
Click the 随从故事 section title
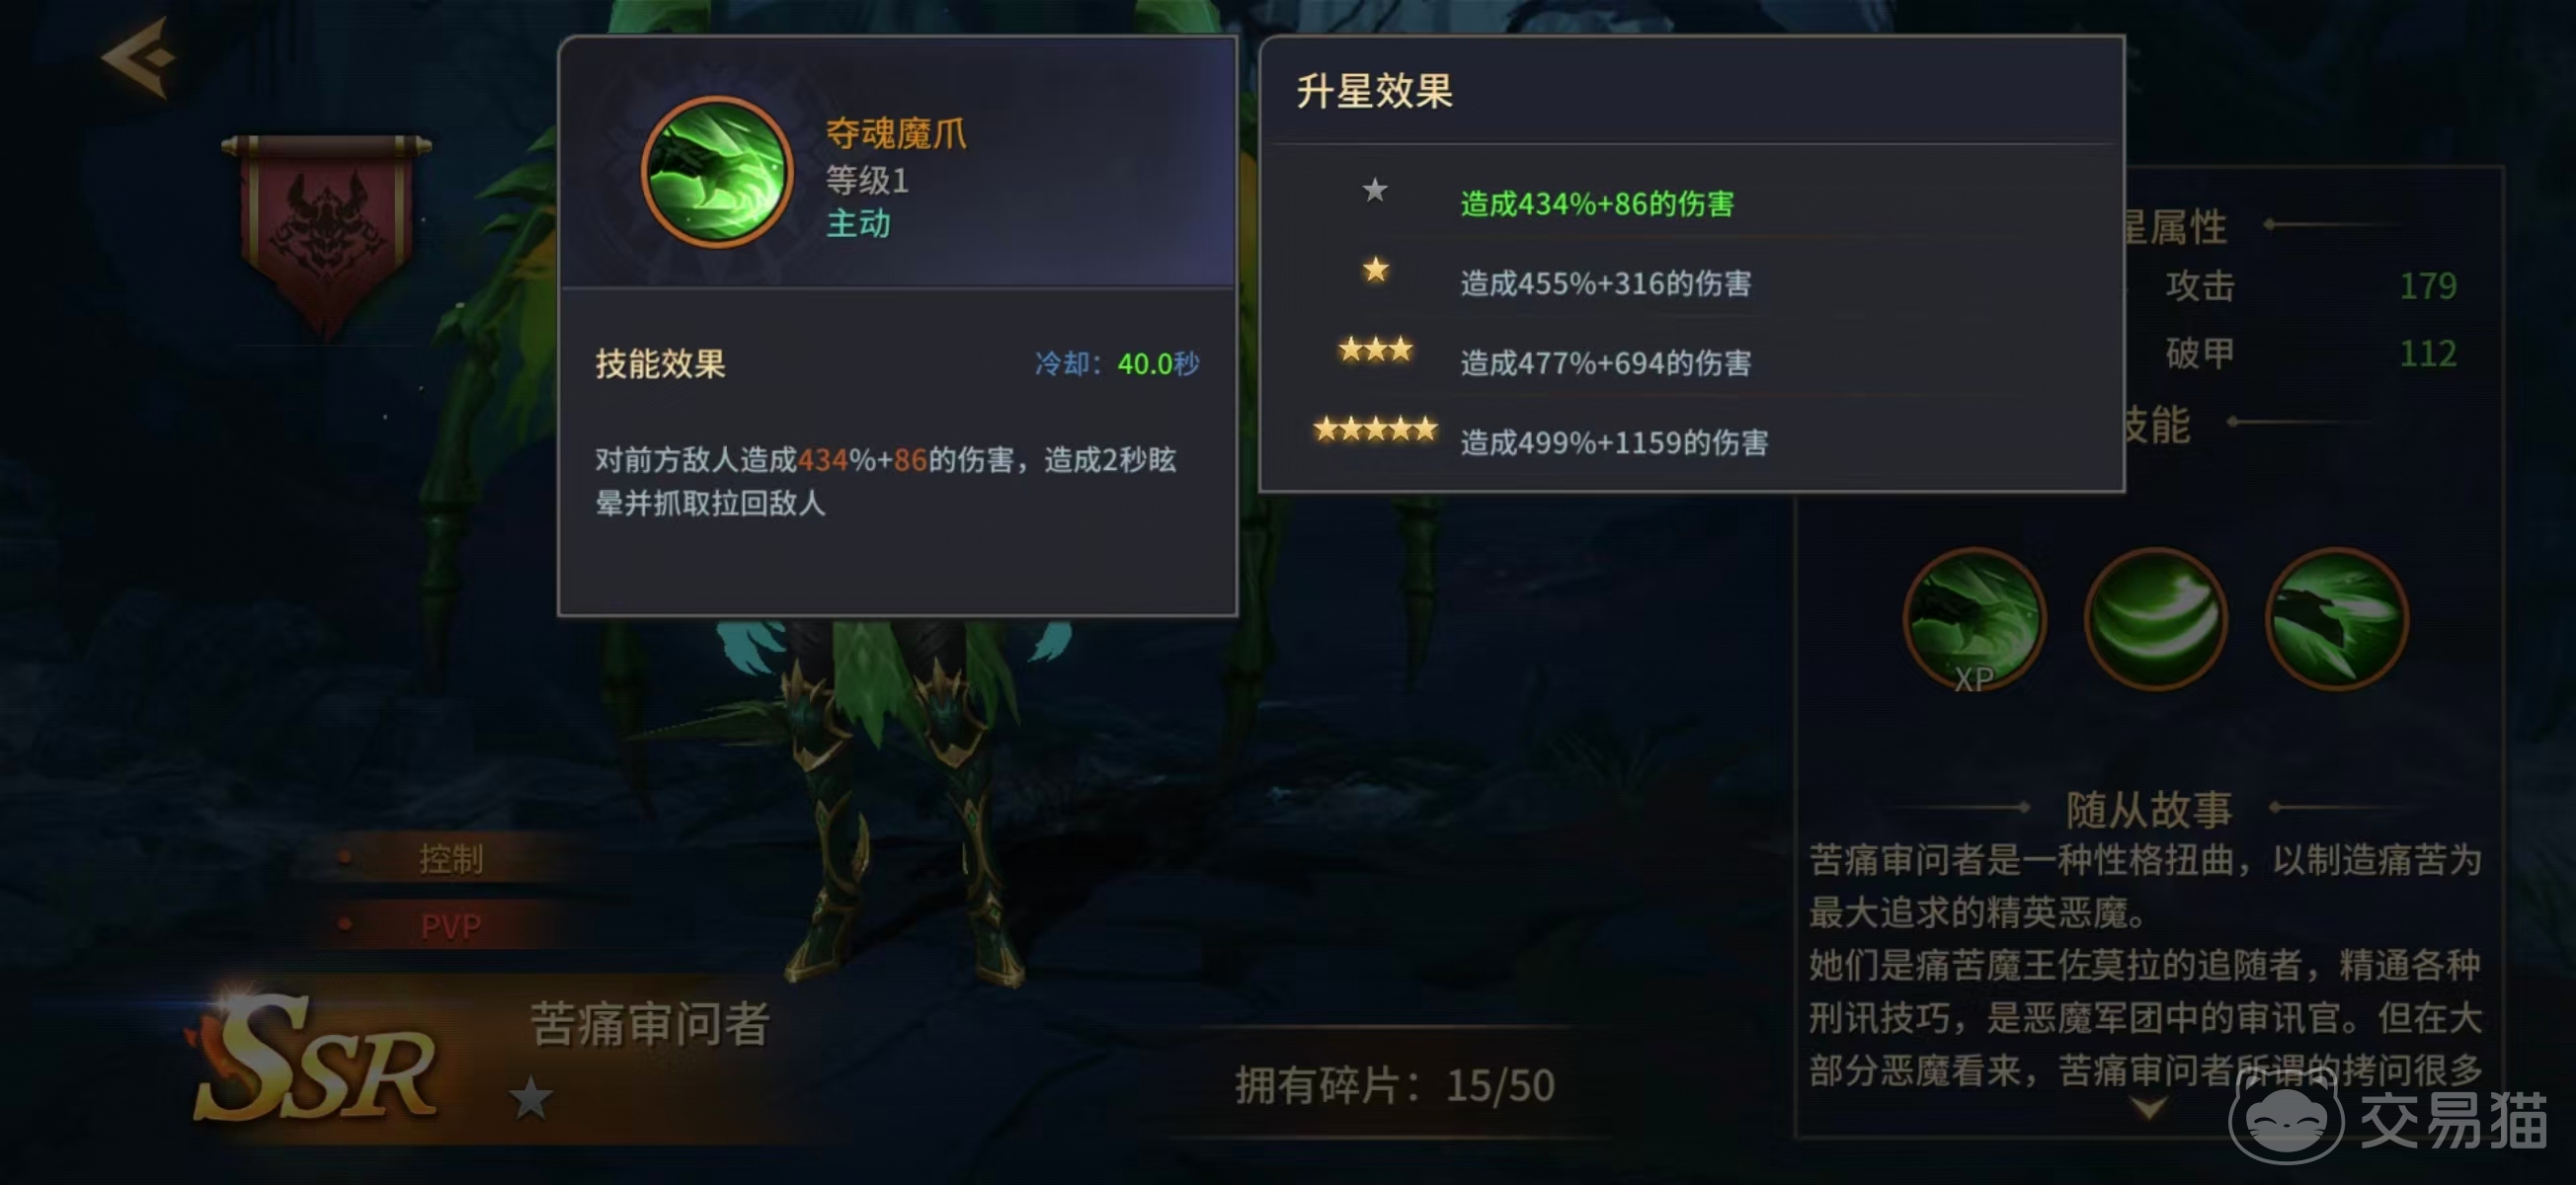coord(2149,809)
